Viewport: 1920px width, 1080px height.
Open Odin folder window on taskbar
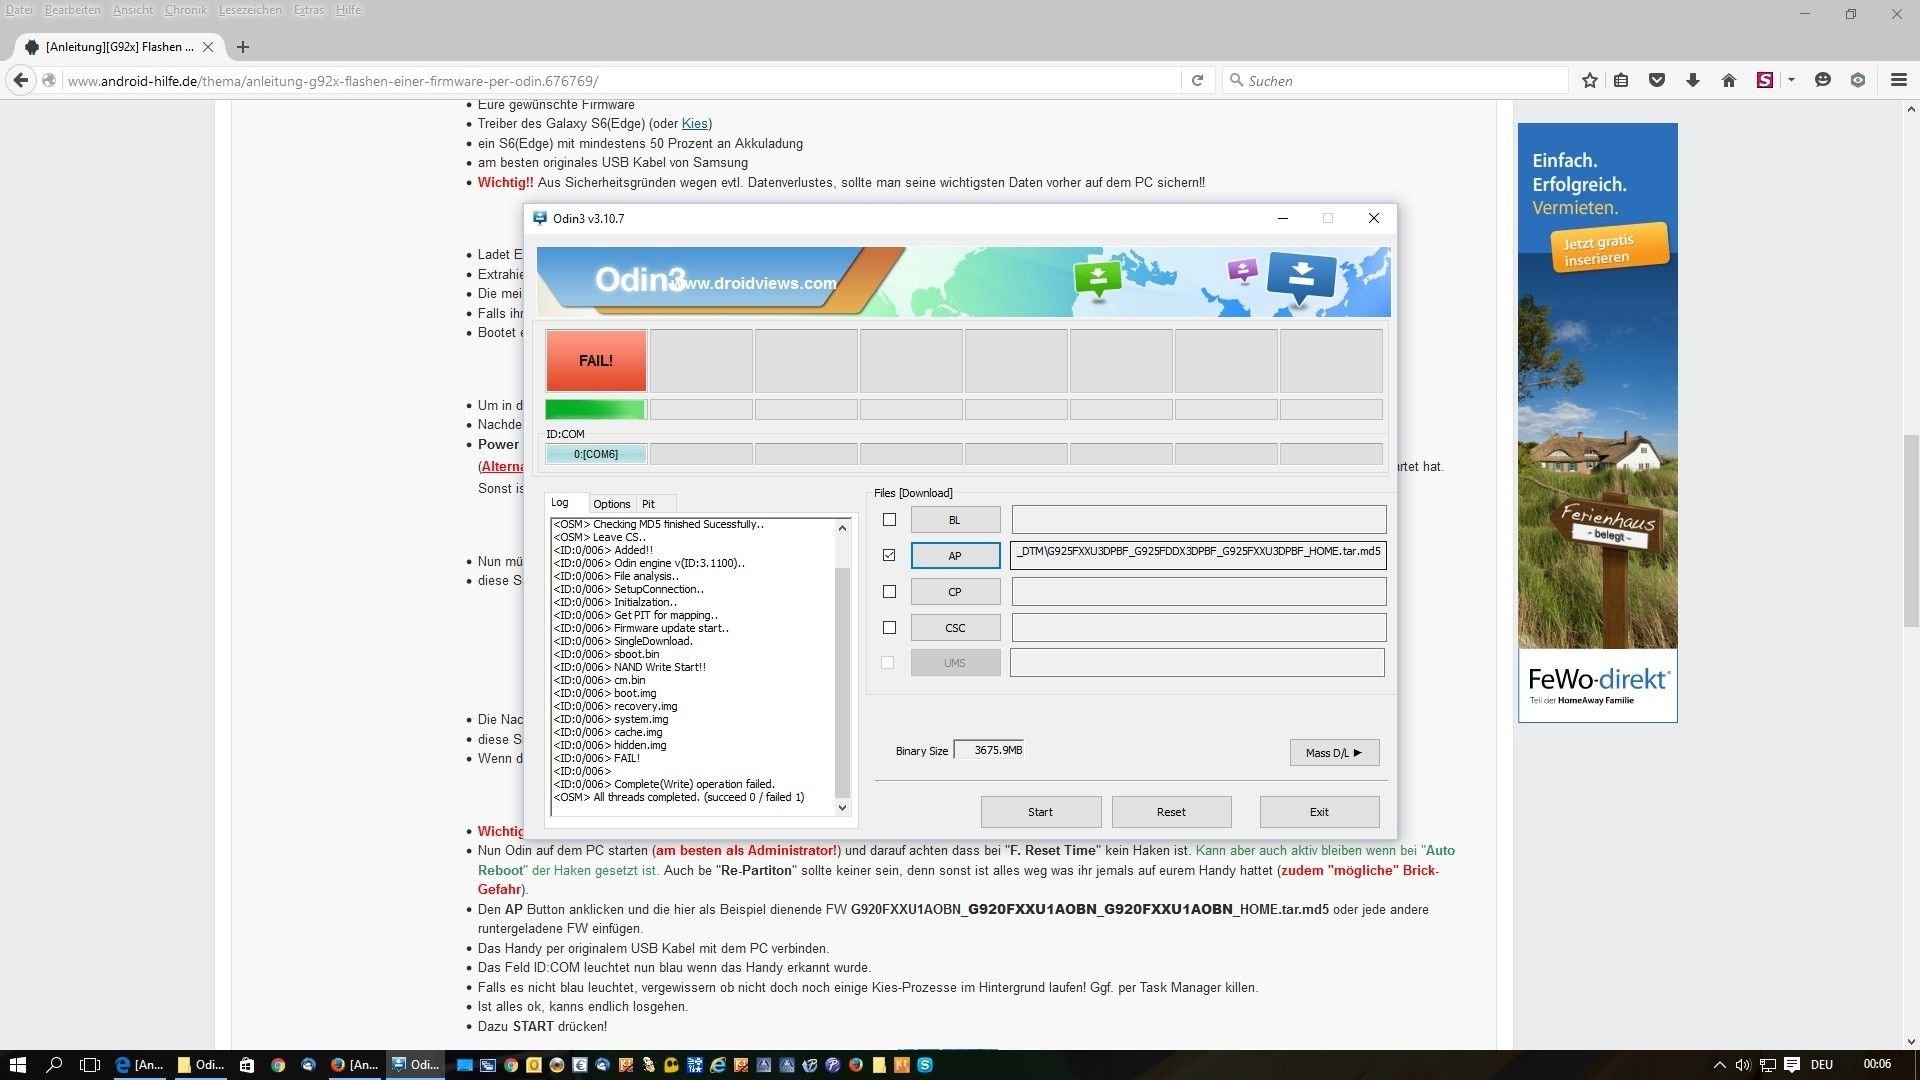tap(200, 1065)
